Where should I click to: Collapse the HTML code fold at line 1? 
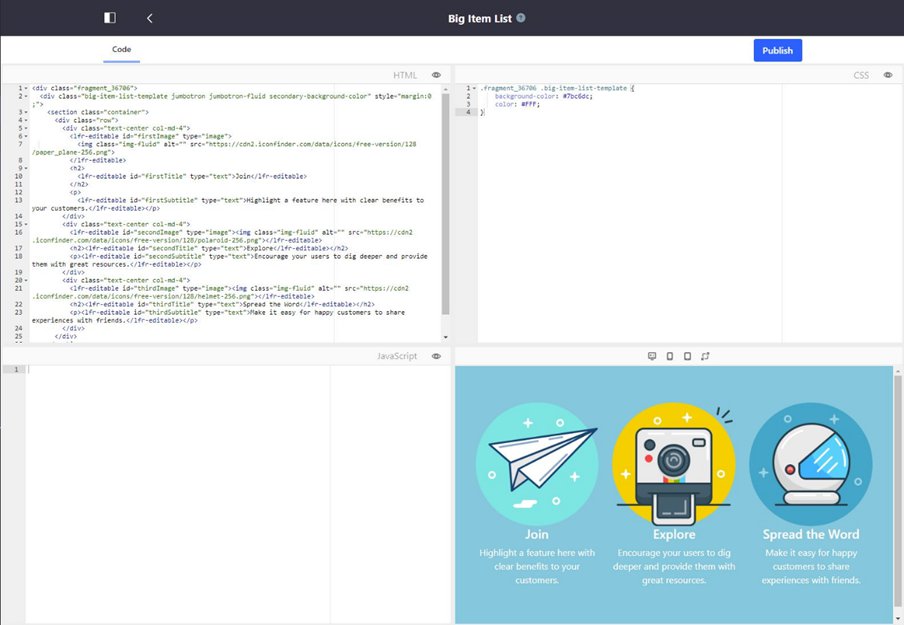[x=25, y=88]
